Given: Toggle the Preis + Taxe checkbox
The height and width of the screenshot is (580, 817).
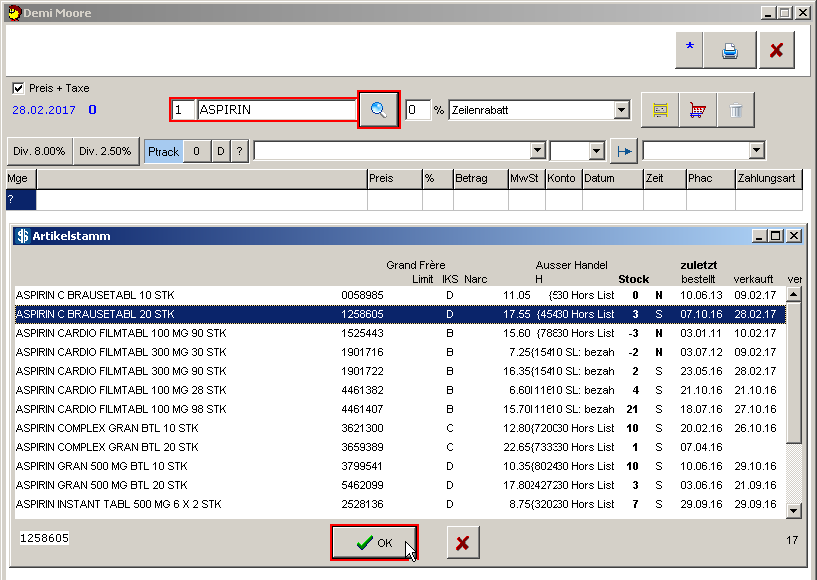Looking at the screenshot, I should click(18, 88).
